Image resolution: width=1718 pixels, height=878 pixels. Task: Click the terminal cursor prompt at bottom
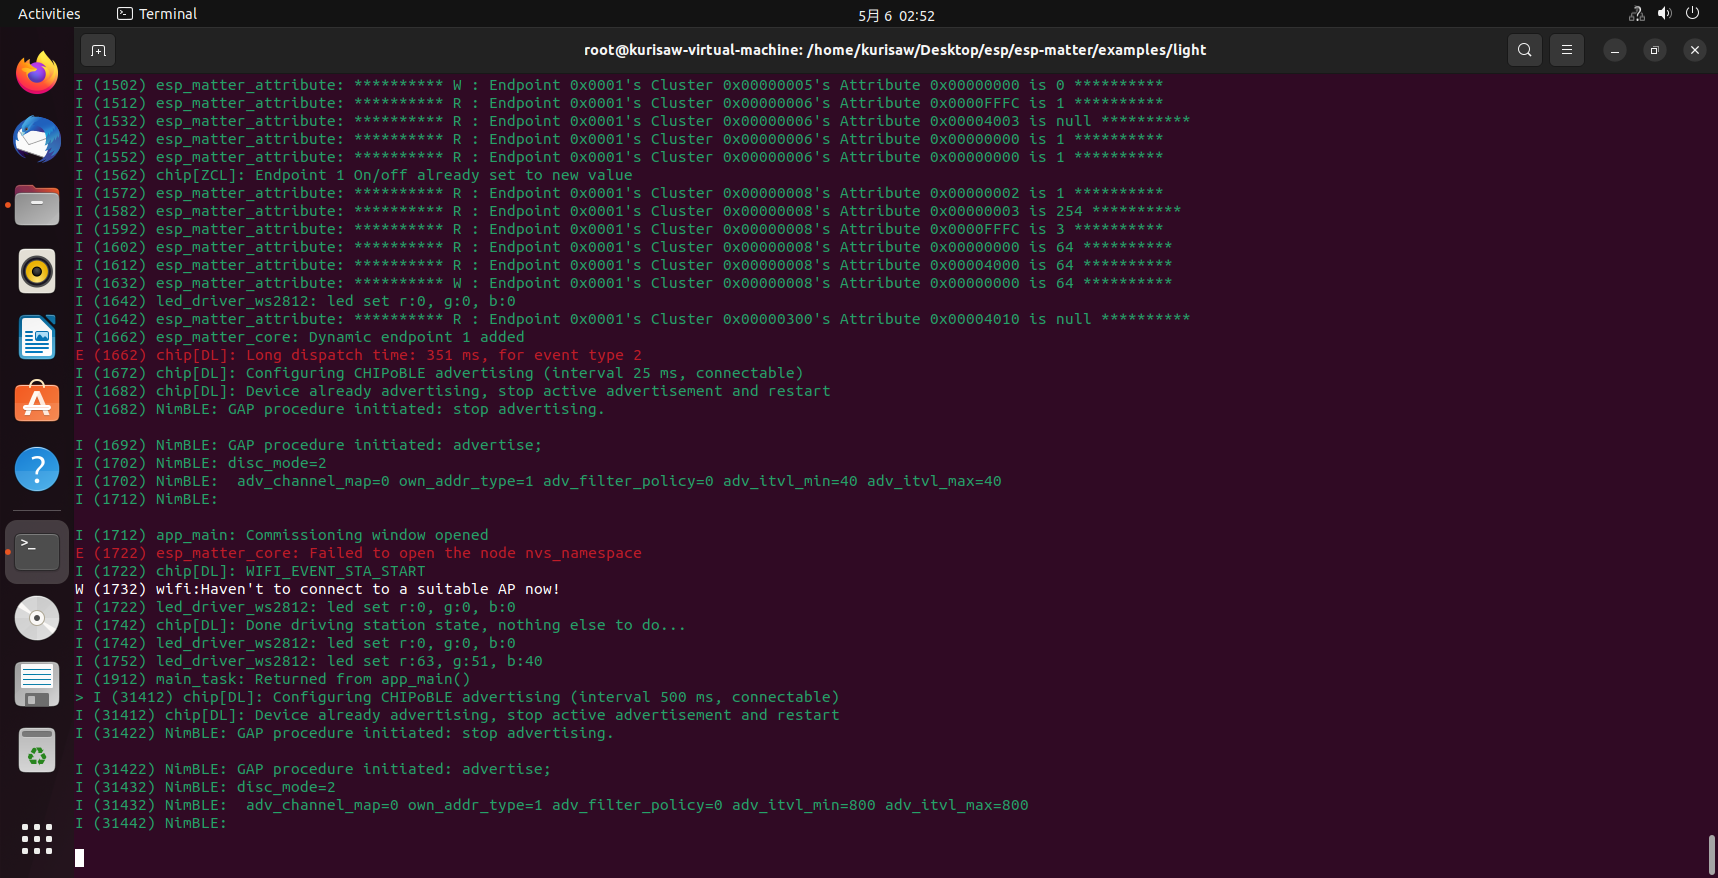[79, 858]
